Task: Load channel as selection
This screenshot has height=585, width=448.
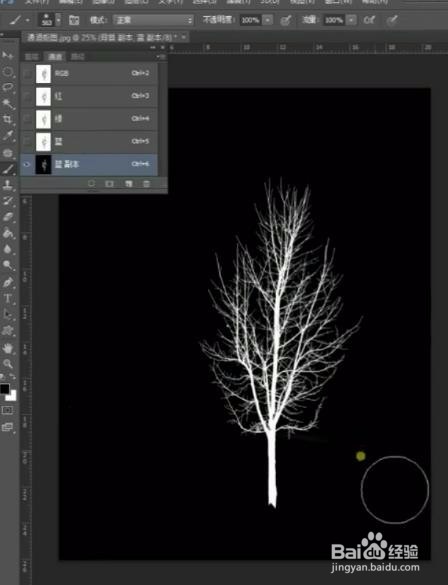Action: coord(91,184)
